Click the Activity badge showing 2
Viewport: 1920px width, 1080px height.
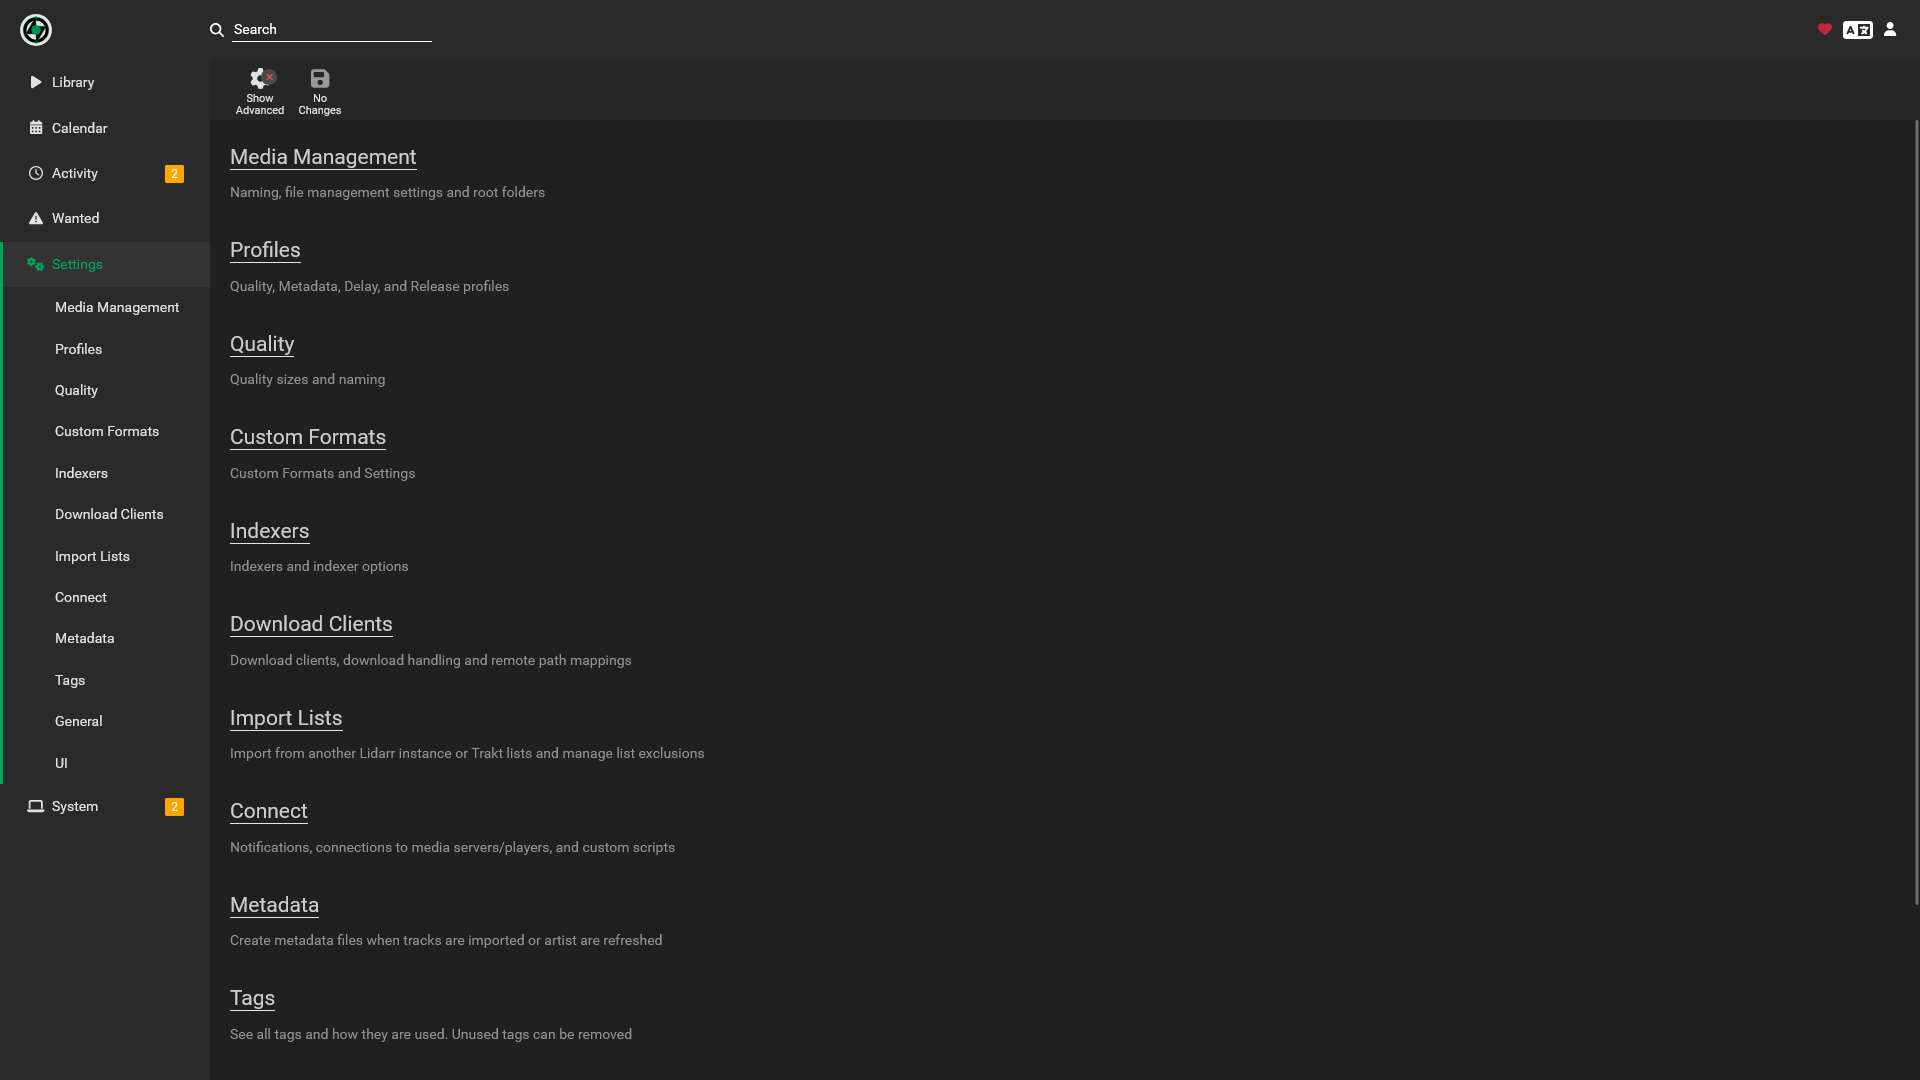174,174
